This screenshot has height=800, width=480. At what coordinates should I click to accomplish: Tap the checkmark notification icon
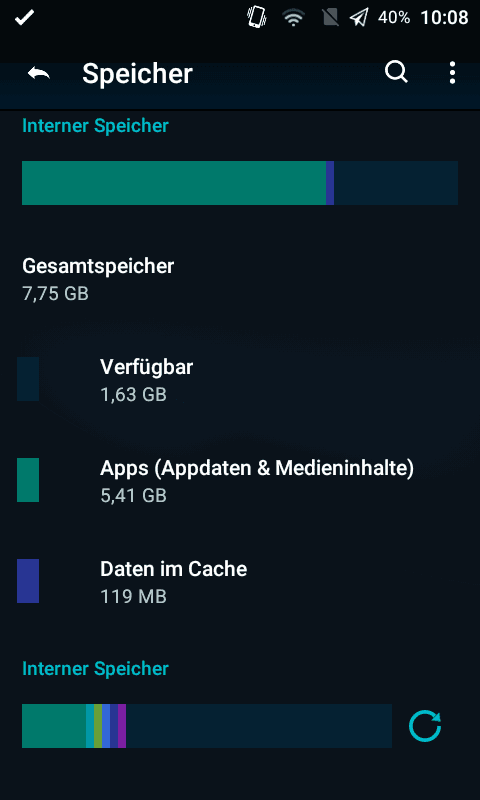click(x=24, y=18)
